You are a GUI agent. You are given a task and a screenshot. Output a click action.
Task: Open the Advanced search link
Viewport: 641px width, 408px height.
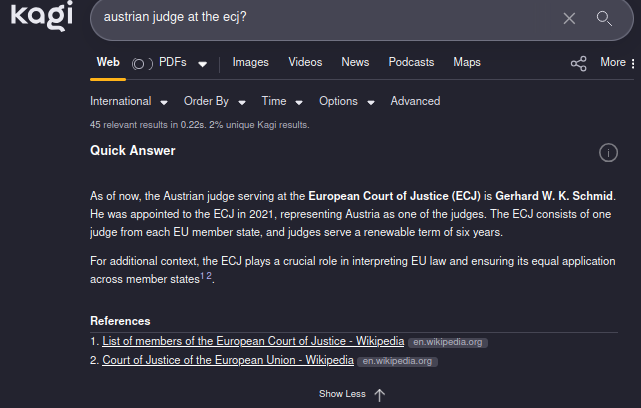[x=415, y=101]
